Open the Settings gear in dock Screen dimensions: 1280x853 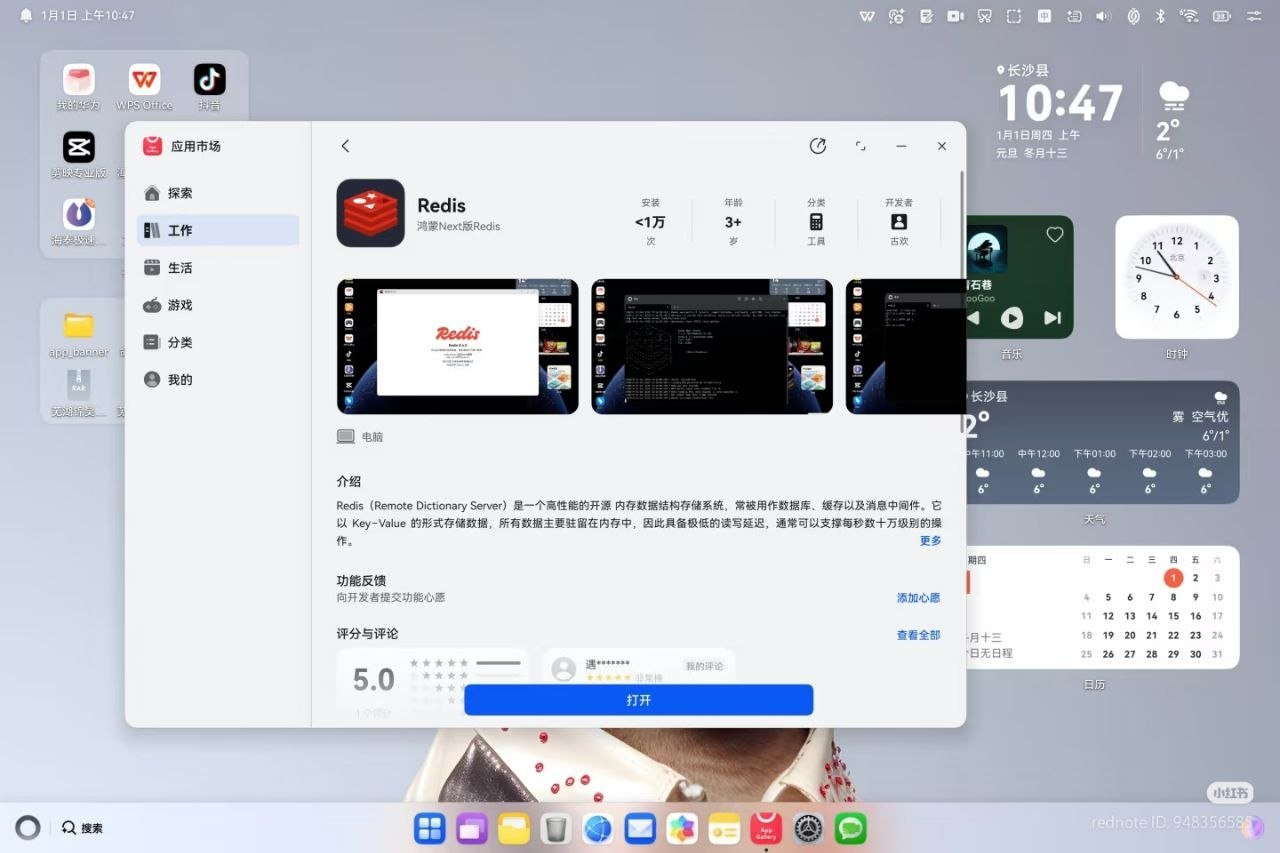click(808, 828)
